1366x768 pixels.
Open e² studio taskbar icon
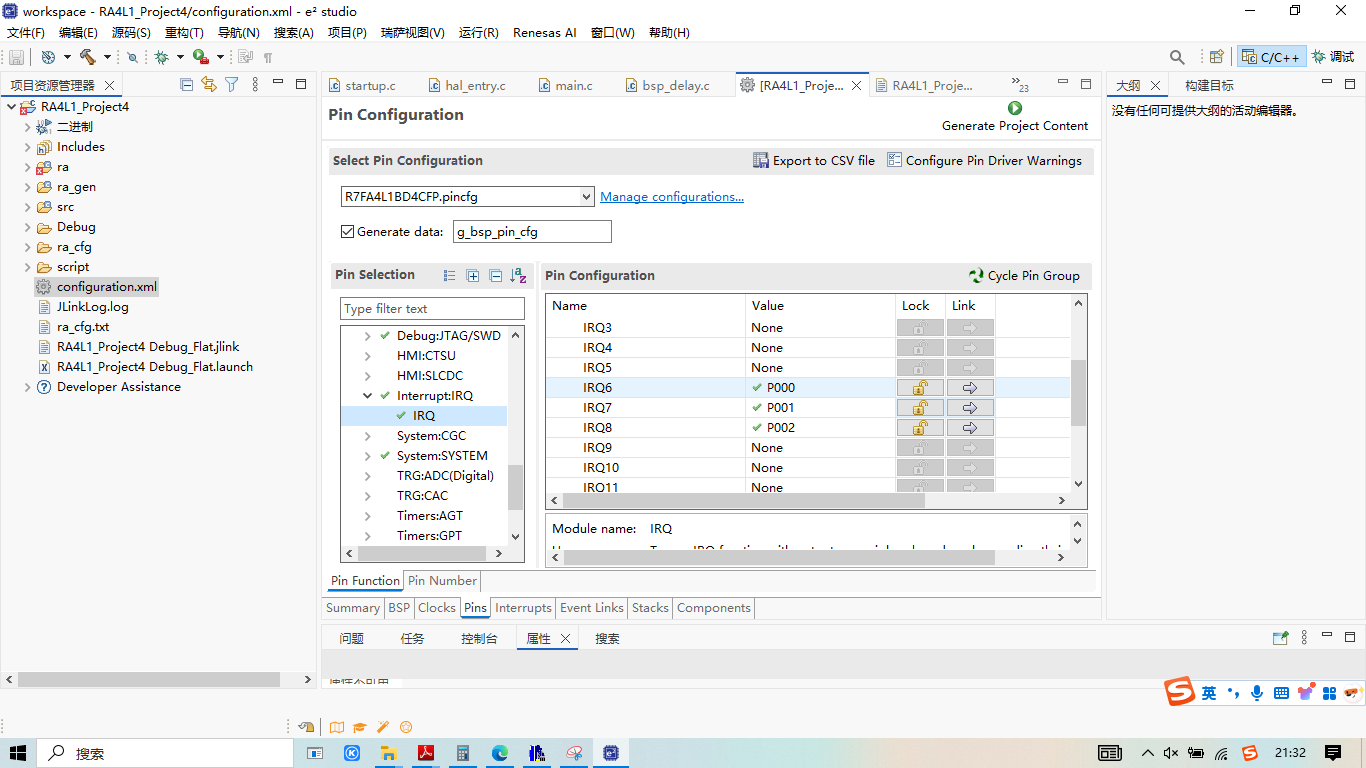point(611,753)
